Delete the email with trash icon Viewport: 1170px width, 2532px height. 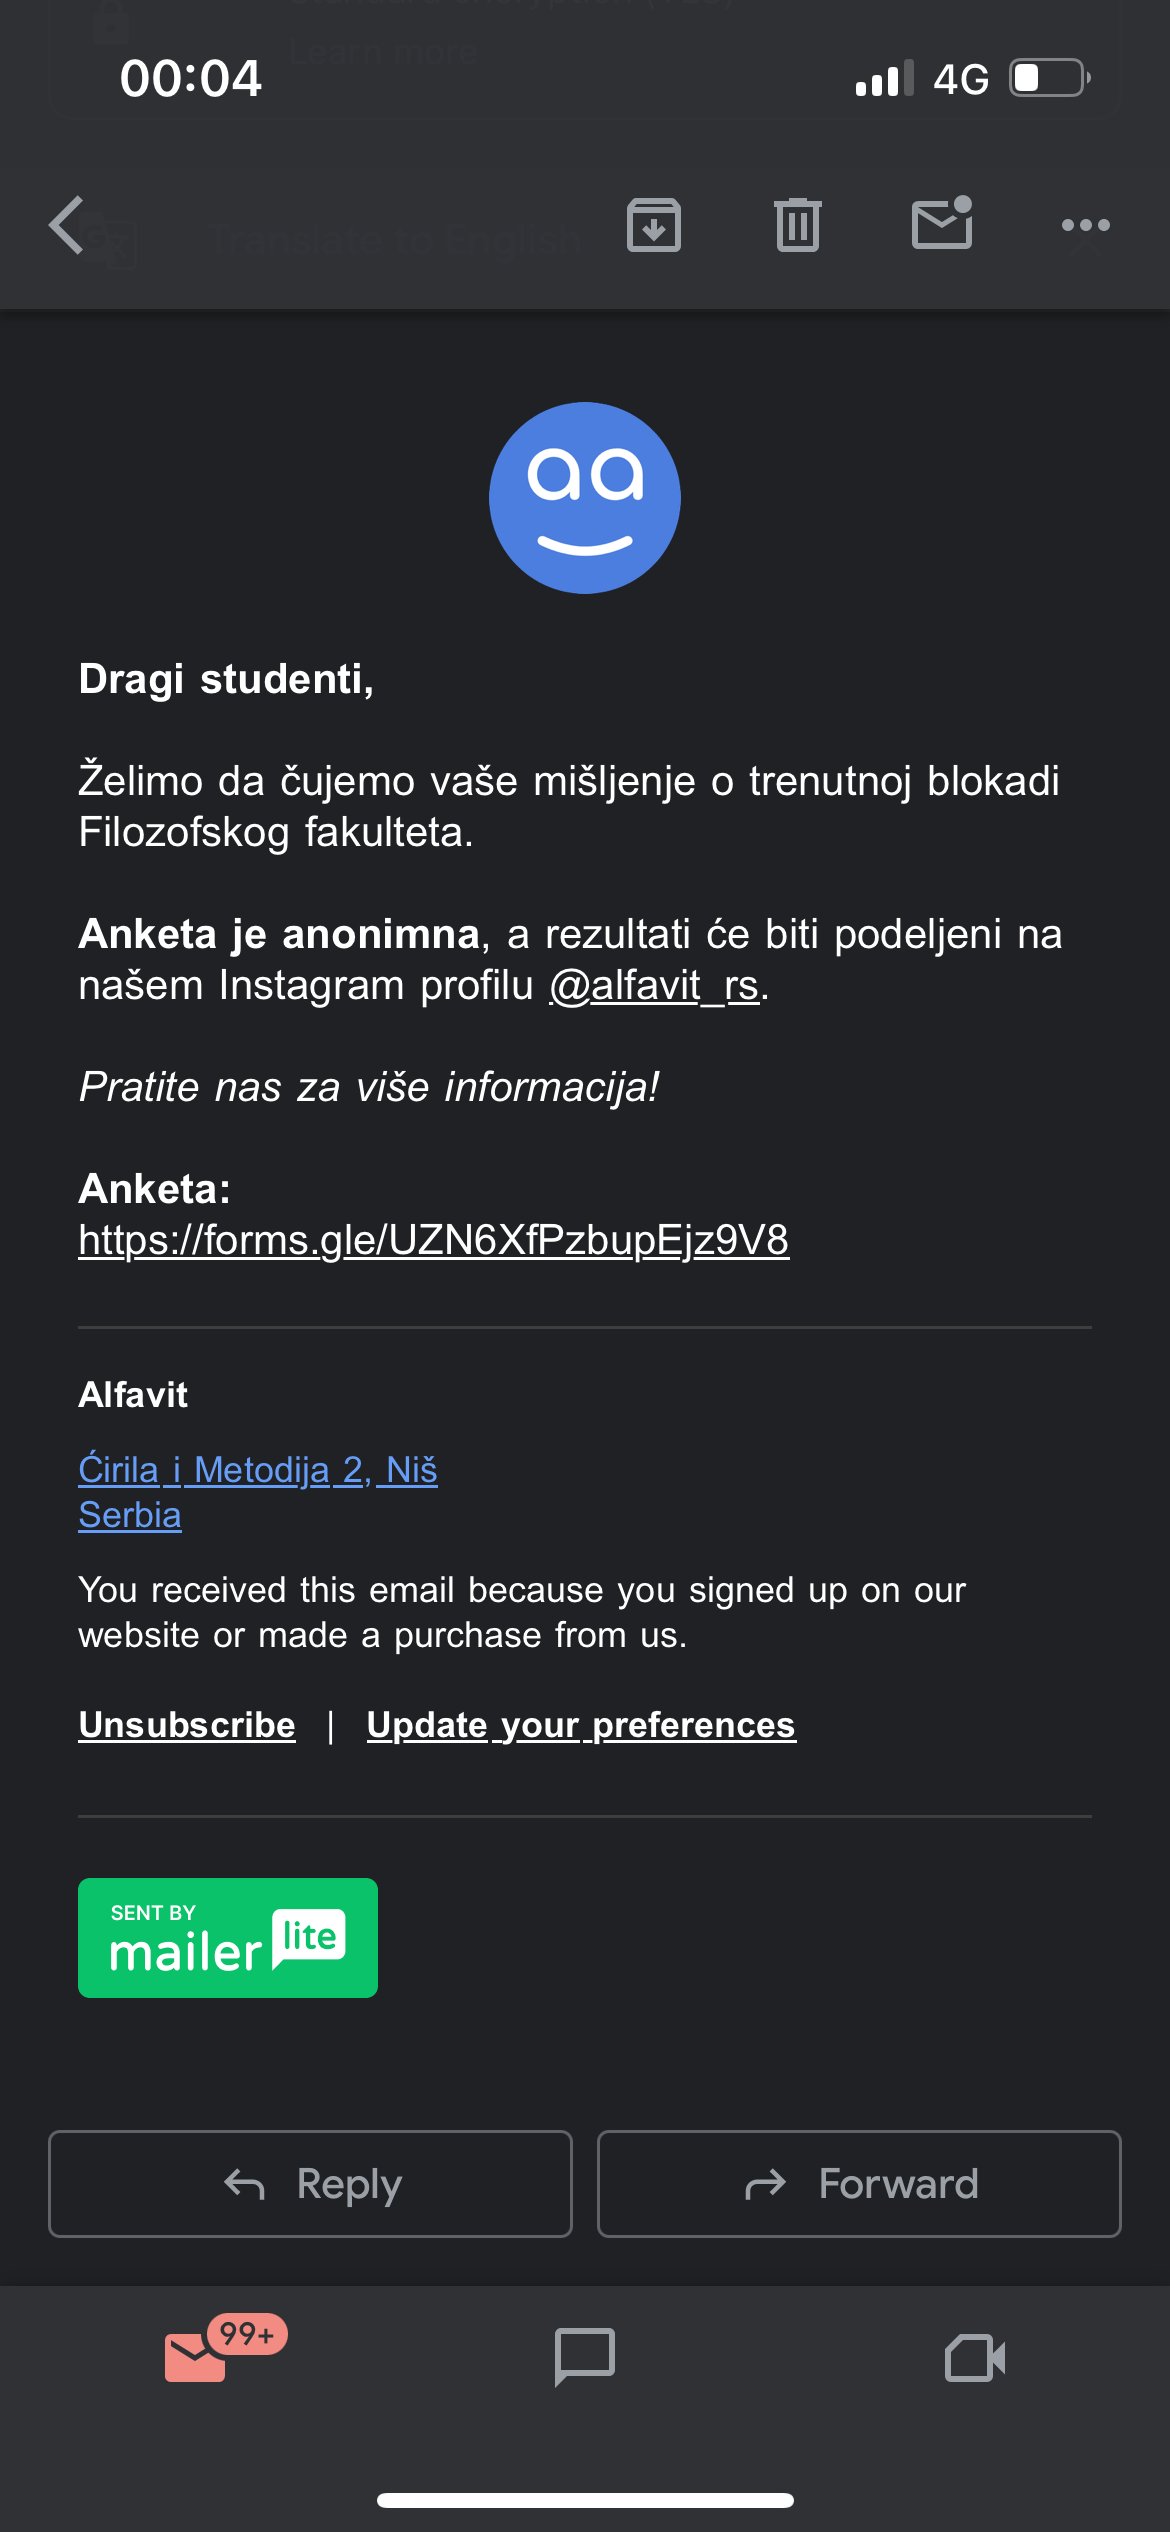pyautogui.click(x=795, y=225)
